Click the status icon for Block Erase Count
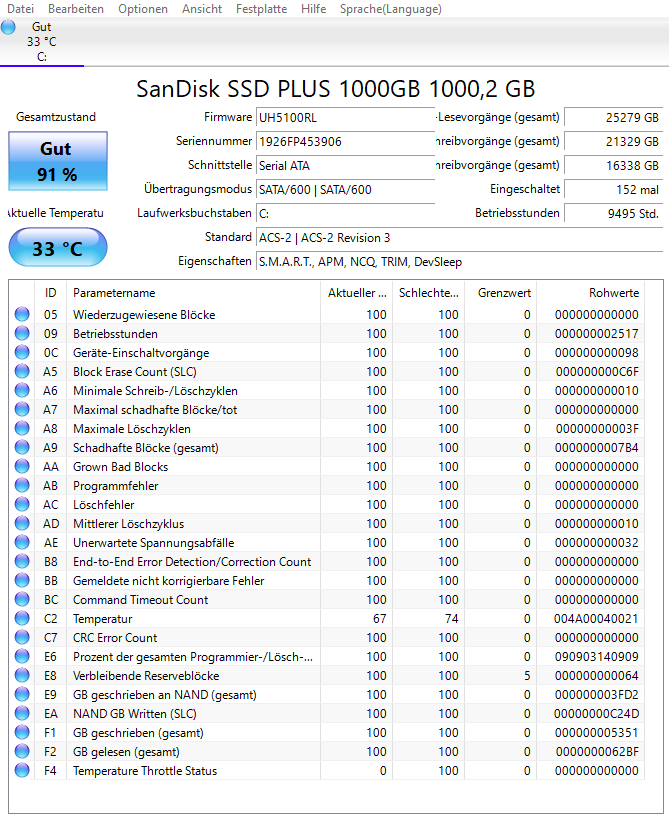This screenshot has height=819, width=669. [x=23, y=371]
